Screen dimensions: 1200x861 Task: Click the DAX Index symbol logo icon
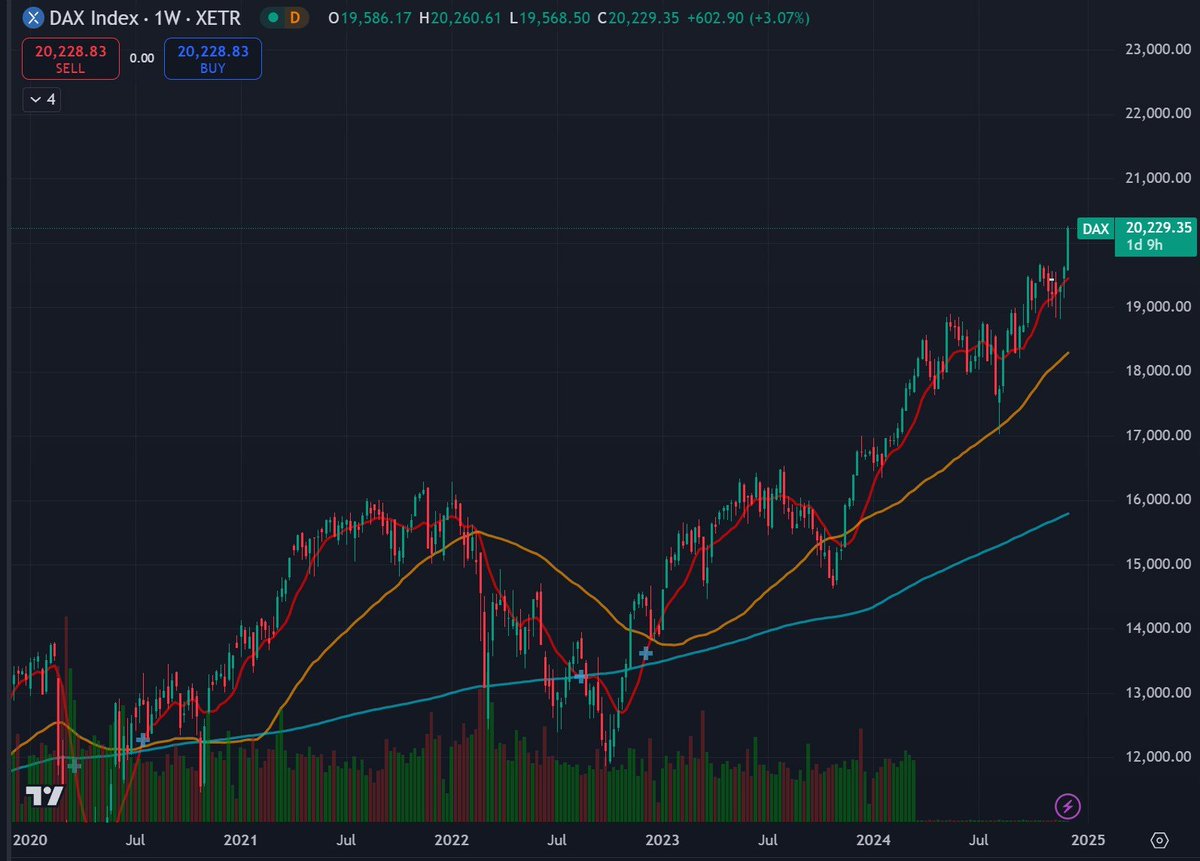pyautogui.click(x=34, y=18)
